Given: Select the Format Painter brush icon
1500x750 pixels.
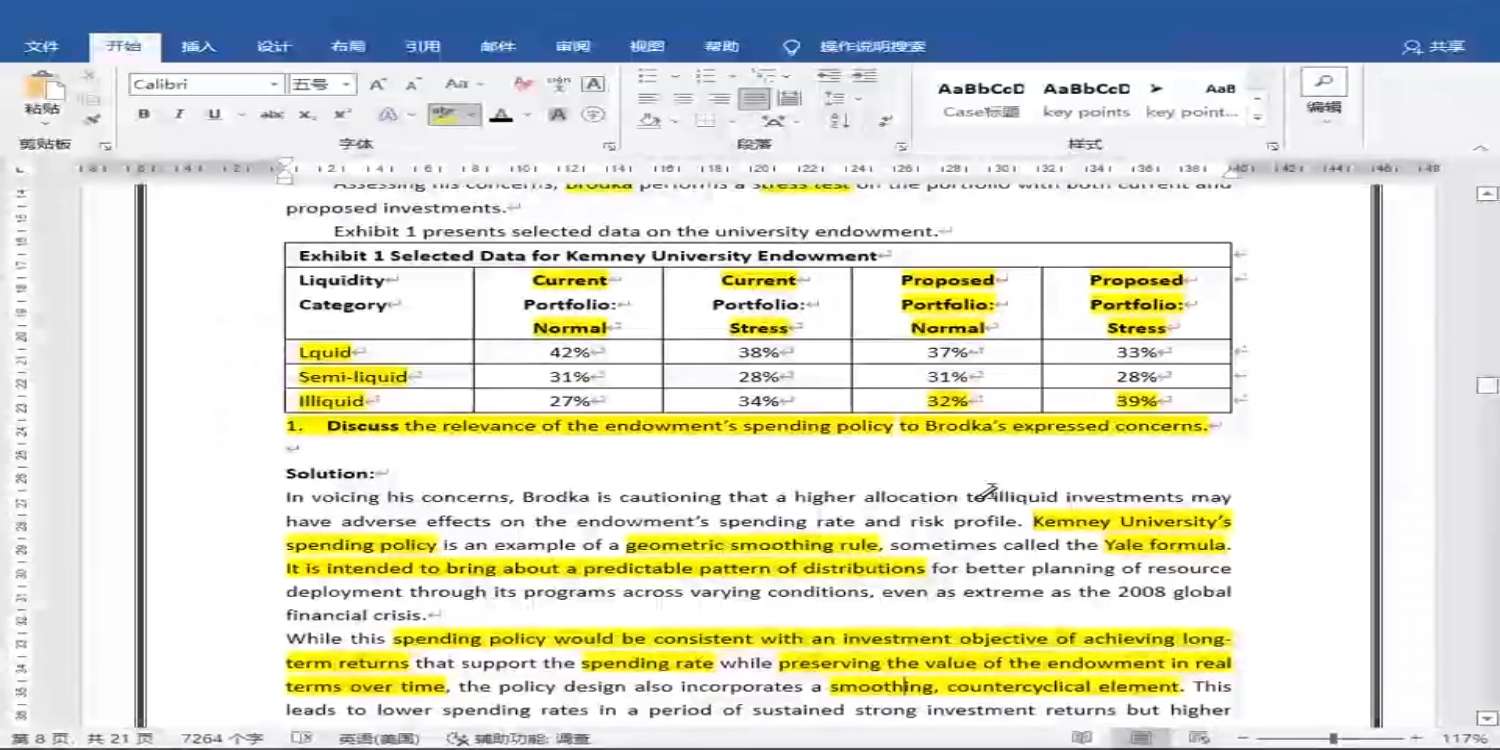Looking at the screenshot, I should tap(92, 120).
